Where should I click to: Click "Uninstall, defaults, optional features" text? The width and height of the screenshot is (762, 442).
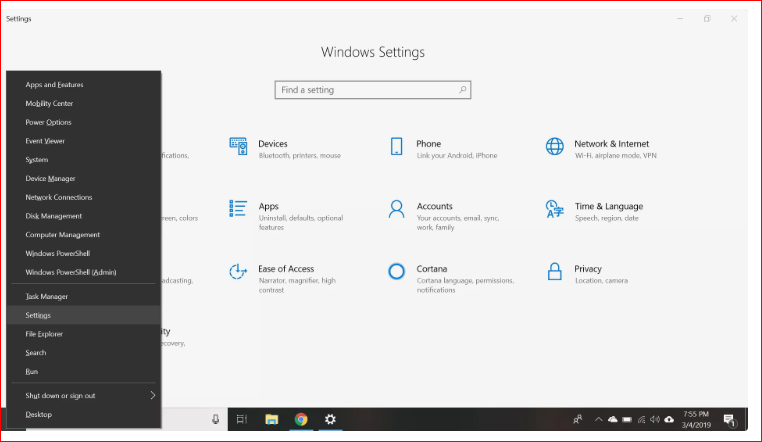301,222
